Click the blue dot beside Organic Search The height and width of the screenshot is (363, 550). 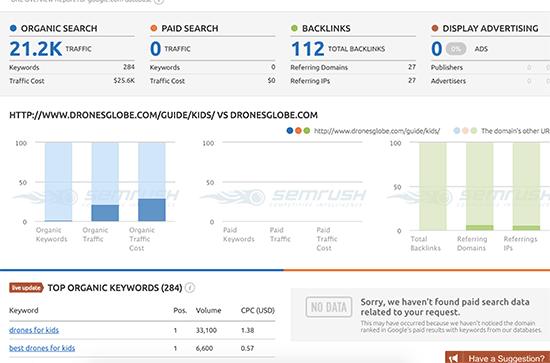click(13, 28)
